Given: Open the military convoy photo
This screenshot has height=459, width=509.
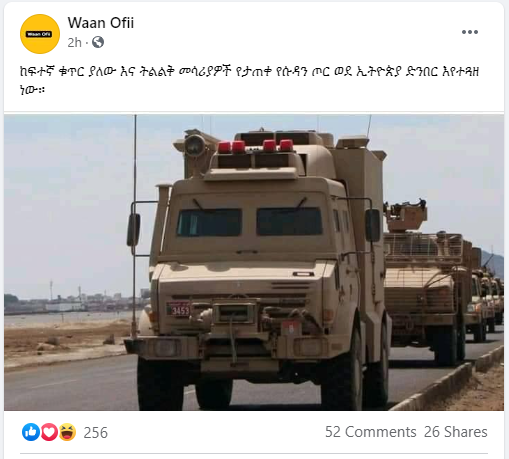Looking at the screenshot, I should point(254,262).
